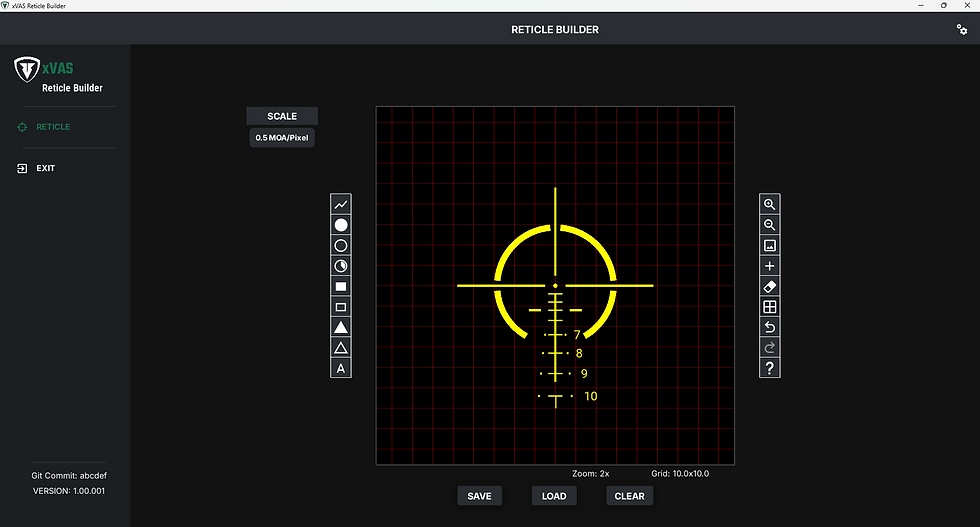The image size is (980, 527).
Task: Open the help question mark
Action: pyautogui.click(x=769, y=368)
